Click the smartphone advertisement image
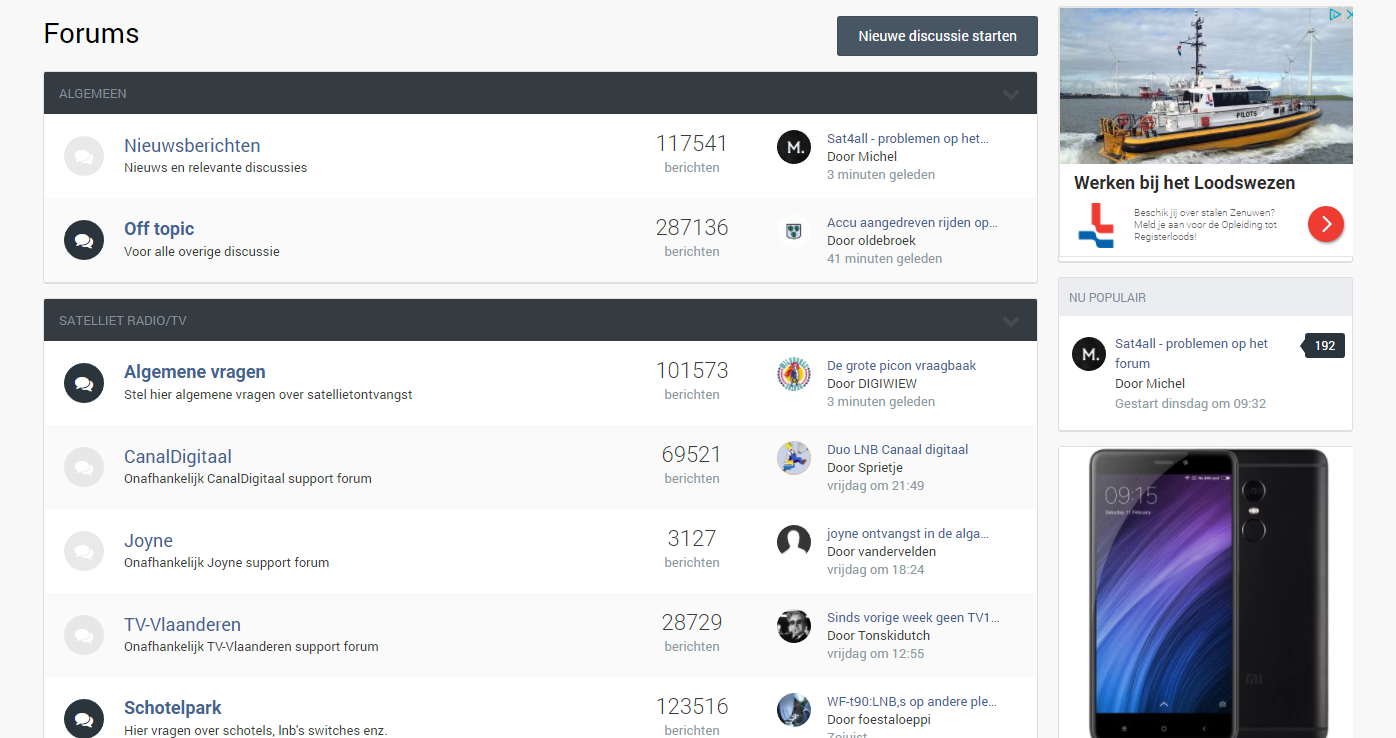 click(1205, 592)
